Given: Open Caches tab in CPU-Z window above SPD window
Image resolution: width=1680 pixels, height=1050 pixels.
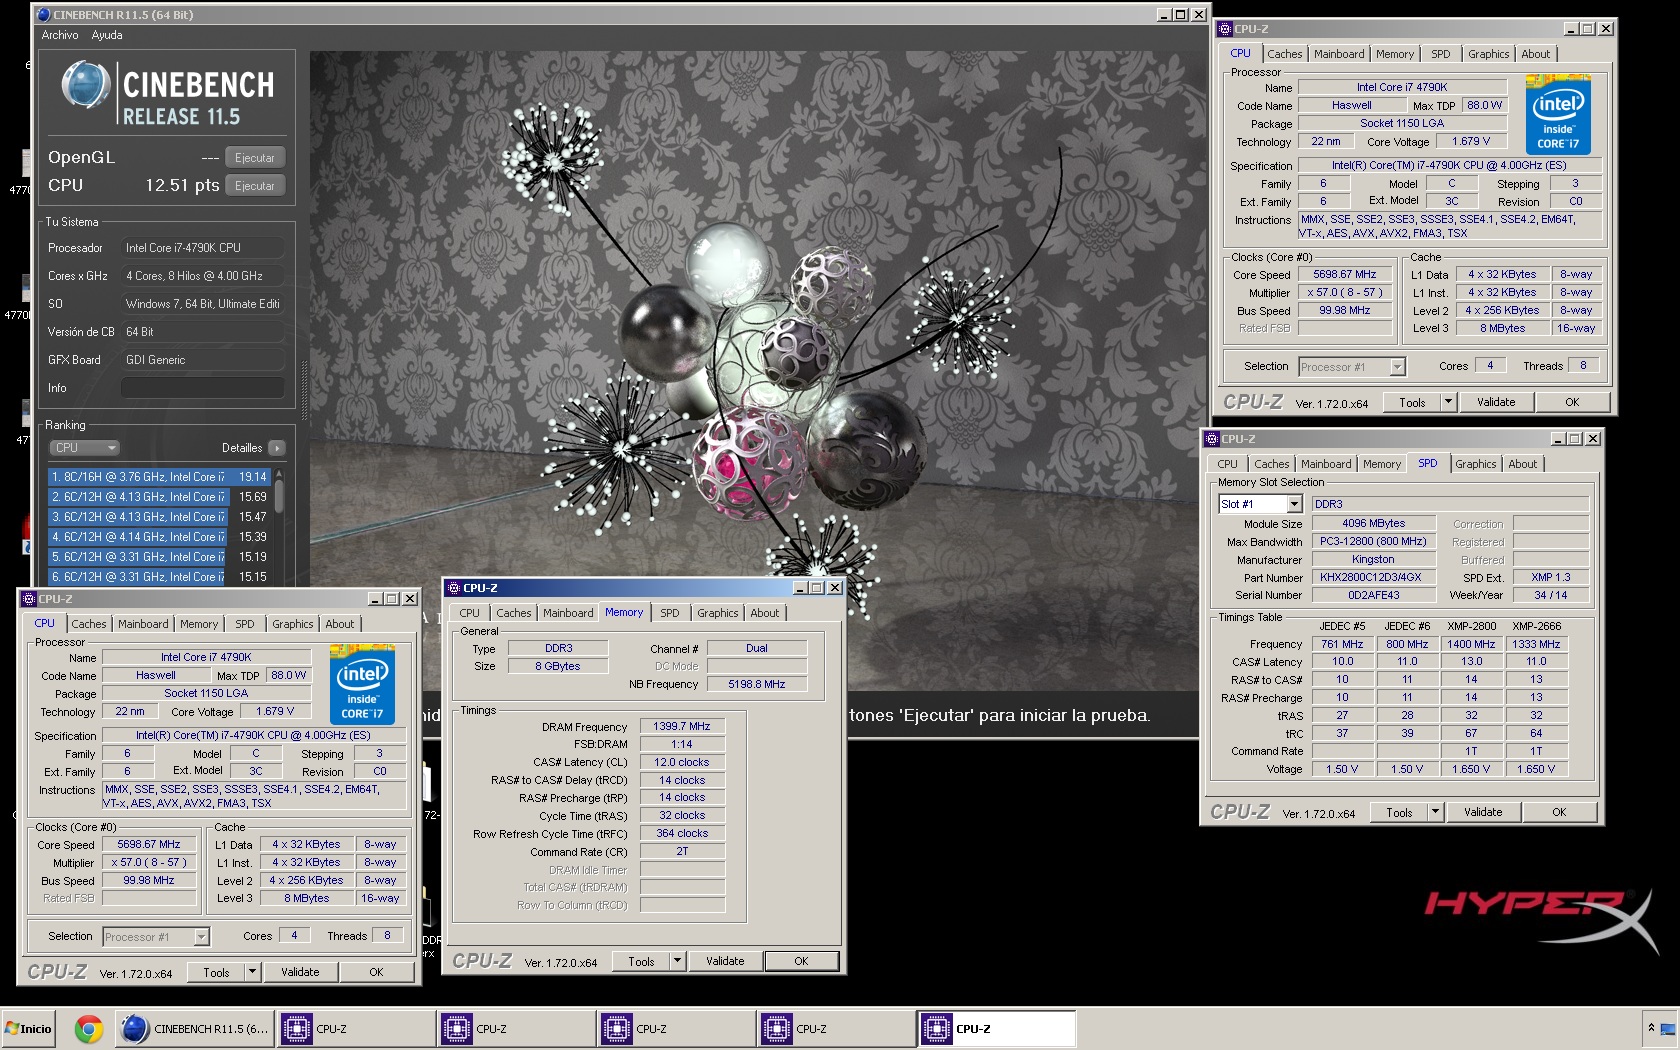Looking at the screenshot, I should coord(1285,54).
